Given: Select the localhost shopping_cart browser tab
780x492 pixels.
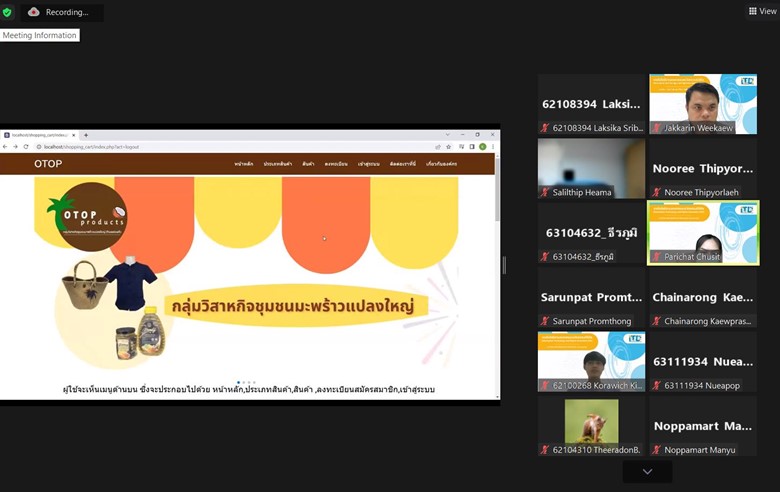Looking at the screenshot, I should (x=39, y=135).
